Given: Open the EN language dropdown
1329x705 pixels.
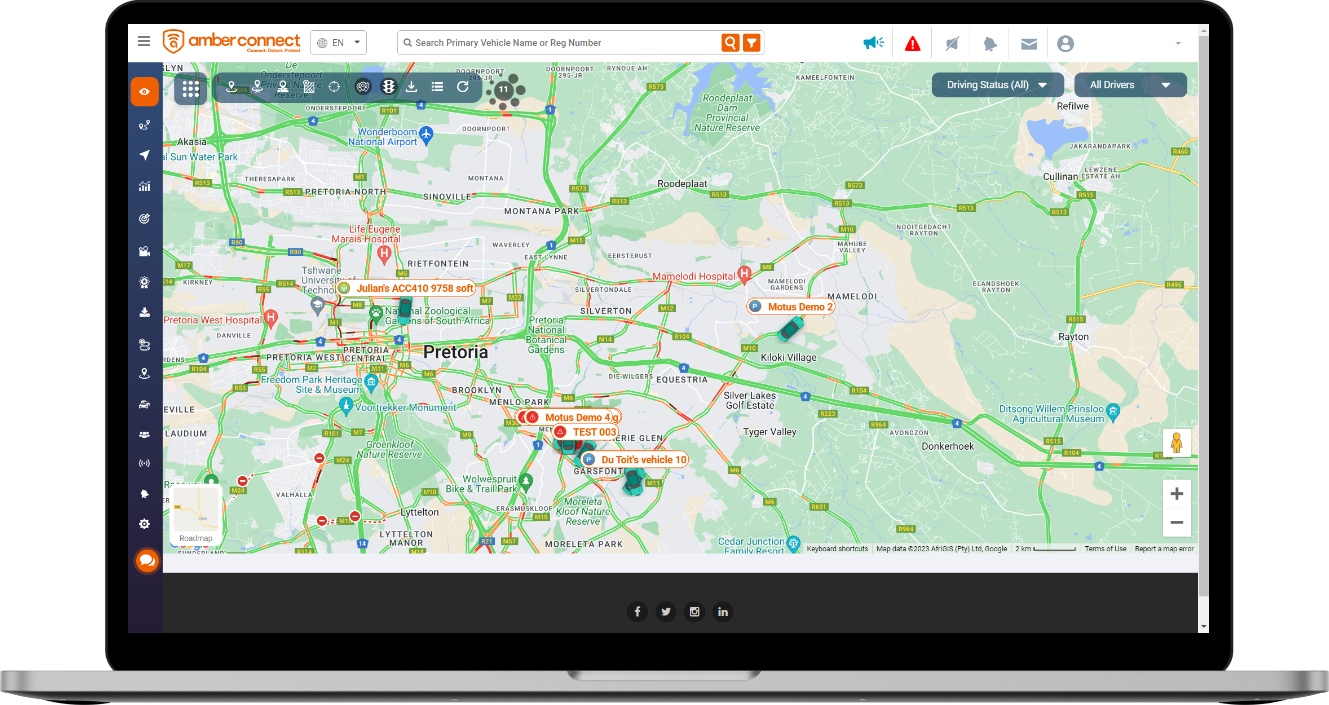Looking at the screenshot, I should pyautogui.click(x=339, y=43).
